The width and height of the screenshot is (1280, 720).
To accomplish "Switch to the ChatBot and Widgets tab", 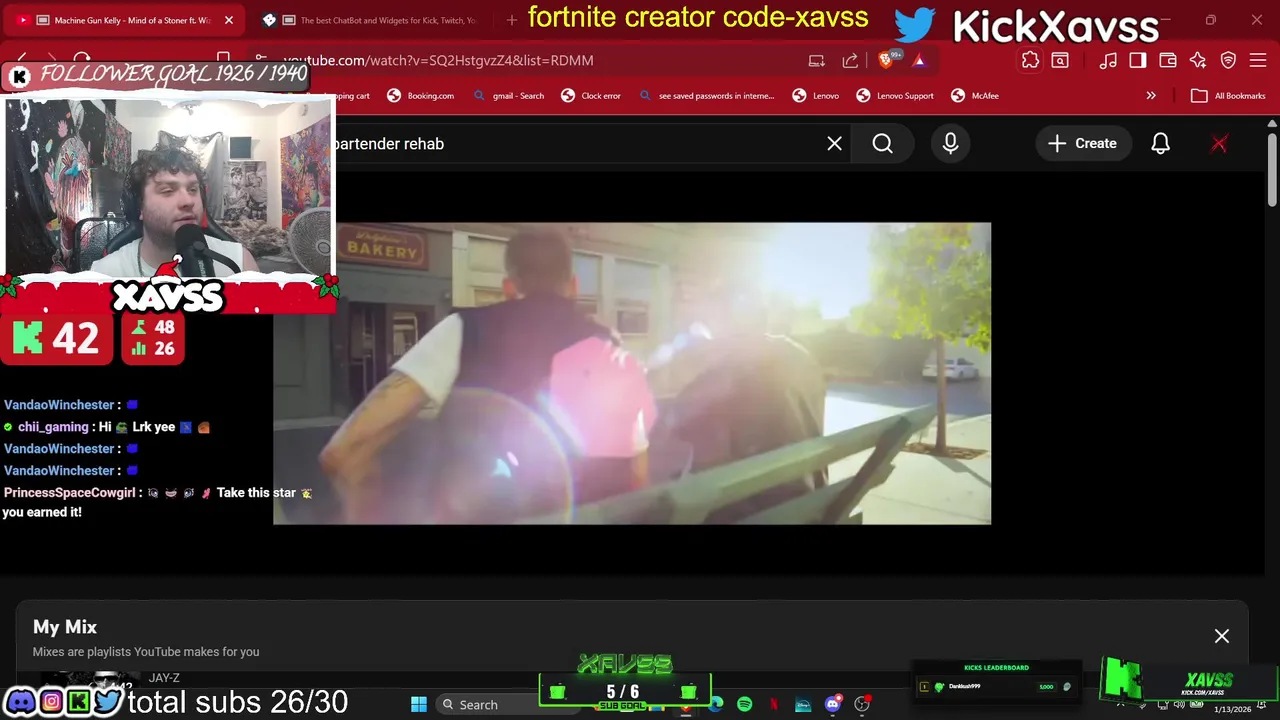I will pos(370,20).
